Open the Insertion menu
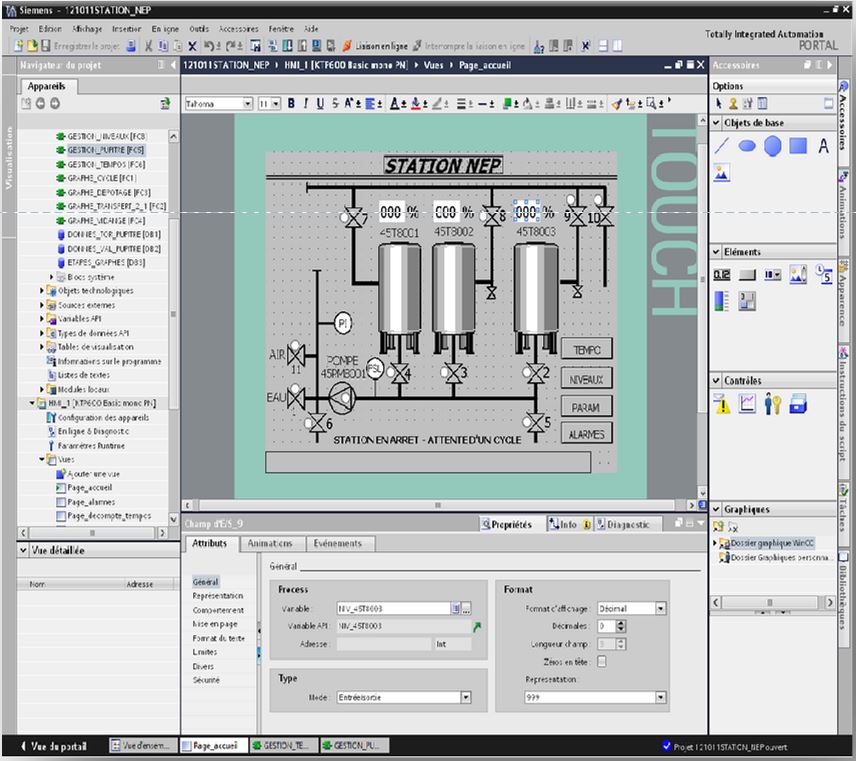This screenshot has width=856, height=761. tap(126, 28)
